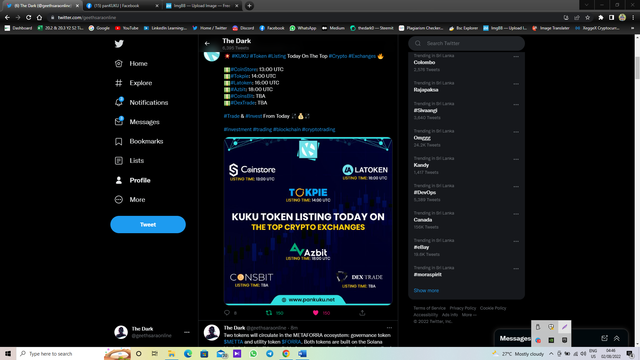Like the KUKU token tweet
The width and height of the screenshot is (640, 360).
coord(316,313)
